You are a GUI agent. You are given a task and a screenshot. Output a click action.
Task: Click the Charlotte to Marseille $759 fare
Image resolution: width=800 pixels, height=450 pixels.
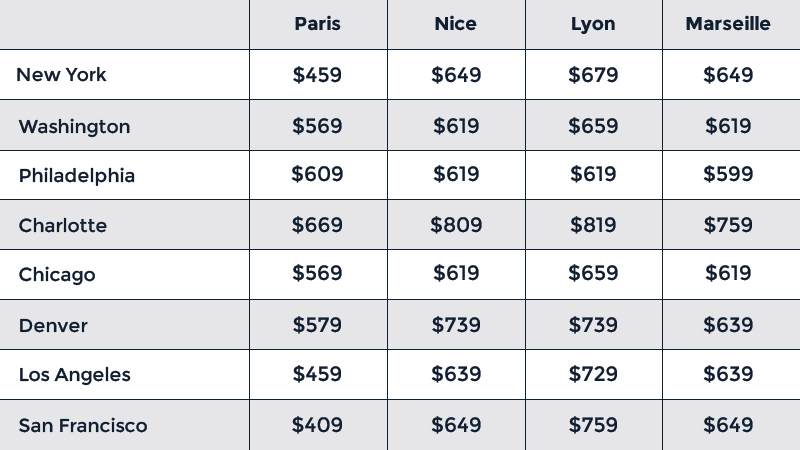(x=728, y=225)
